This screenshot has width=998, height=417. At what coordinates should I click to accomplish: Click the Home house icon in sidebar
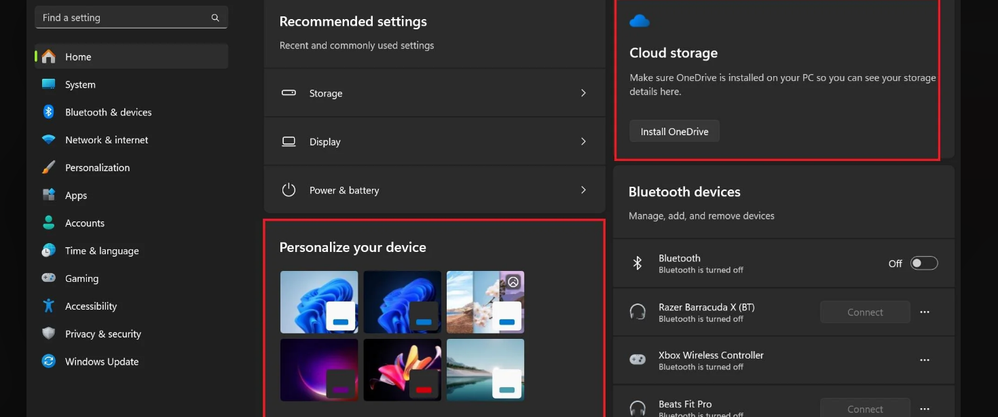48,57
